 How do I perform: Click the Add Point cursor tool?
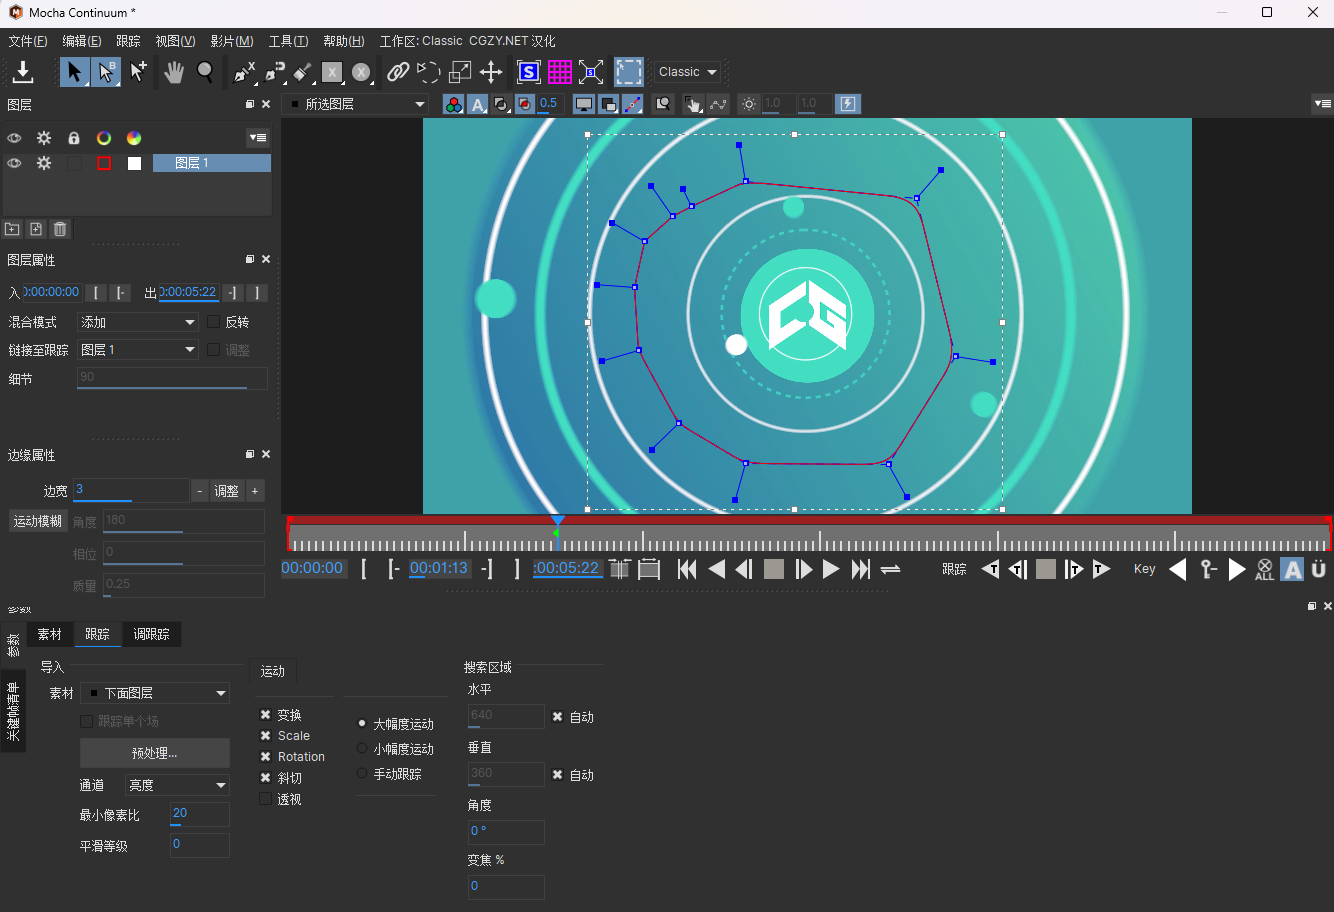138,72
